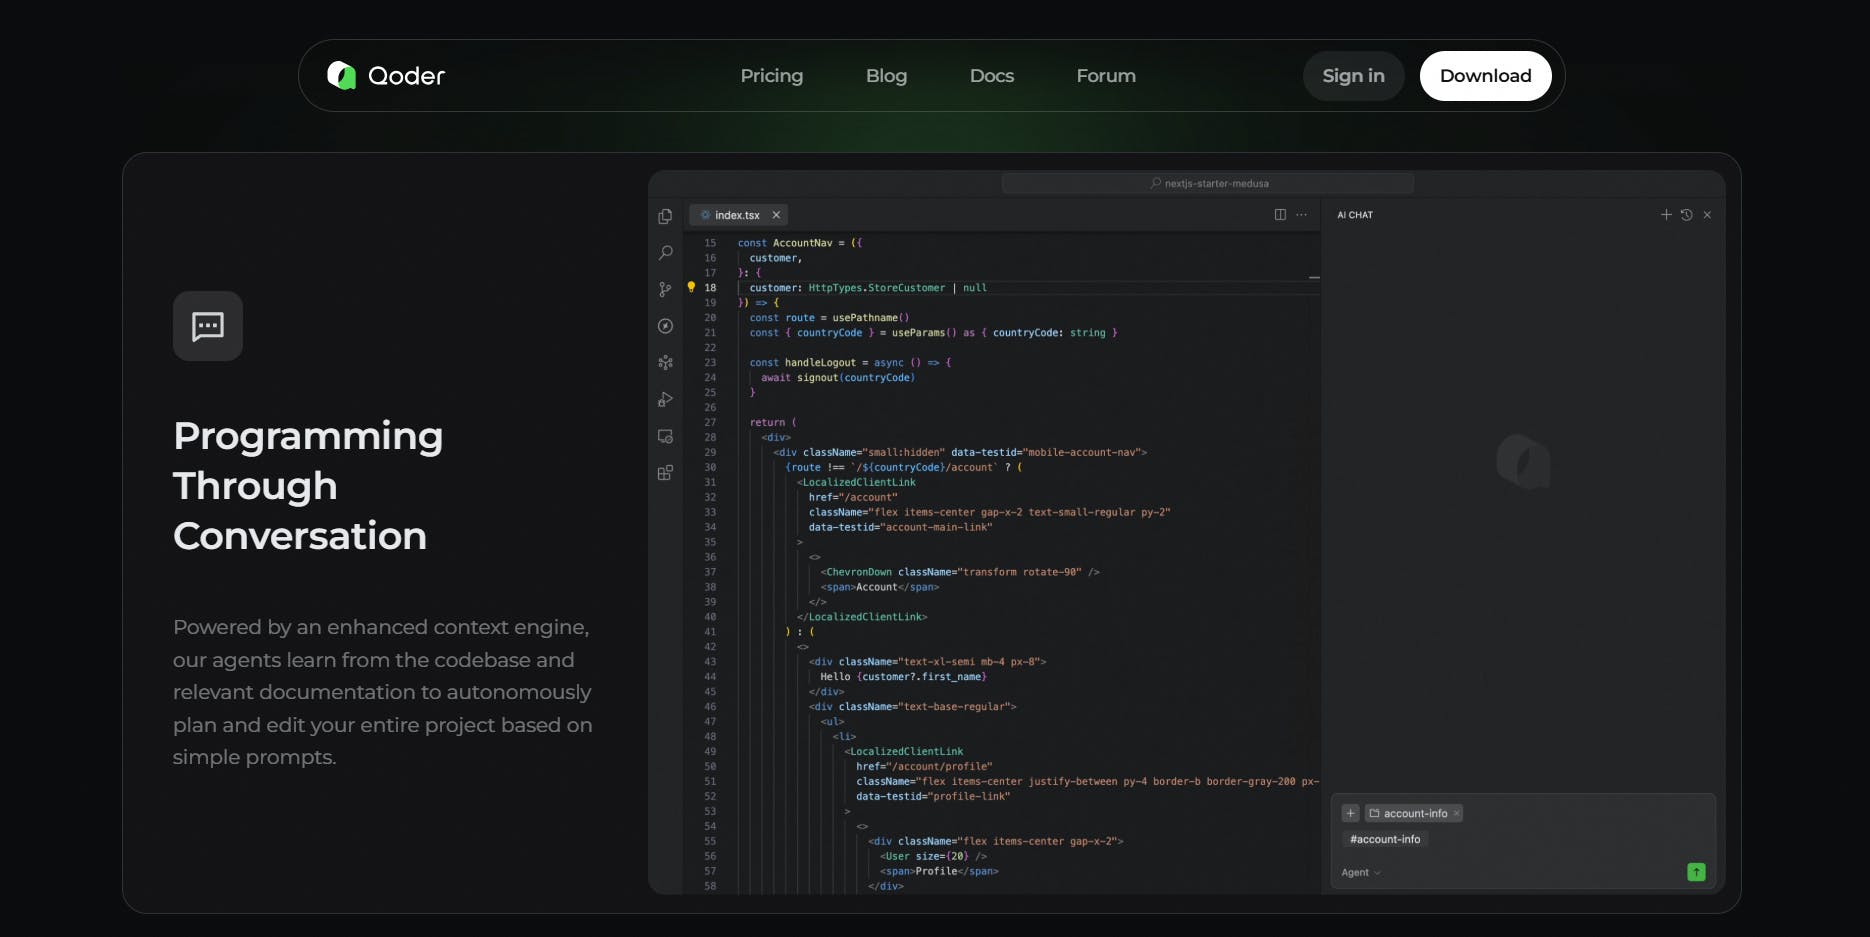
Task: Click the nextjs-starter-medusa search bar
Action: (x=1208, y=183)
